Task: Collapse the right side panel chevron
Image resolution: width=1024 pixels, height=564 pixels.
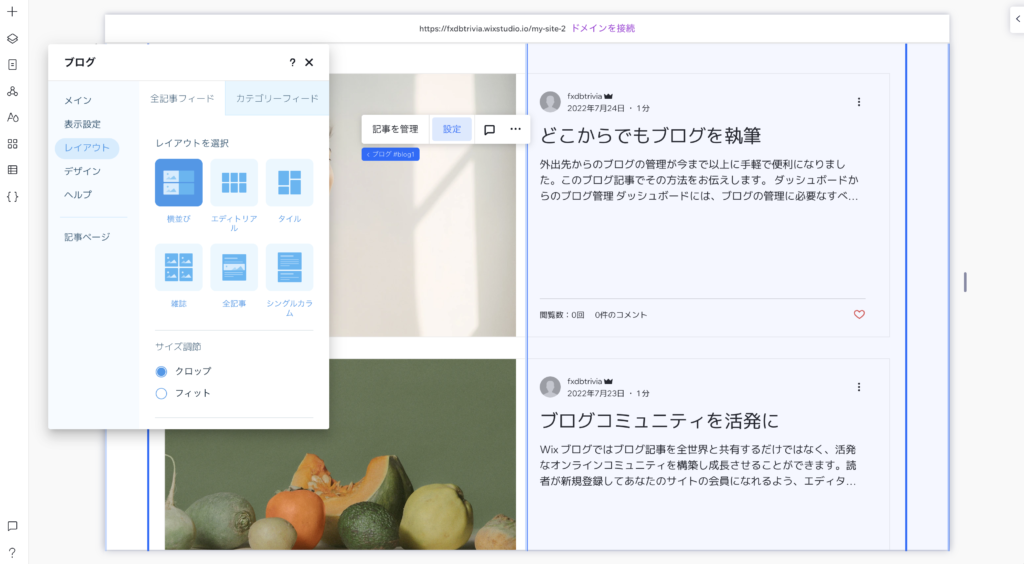Action: (x=1017, y=19)
